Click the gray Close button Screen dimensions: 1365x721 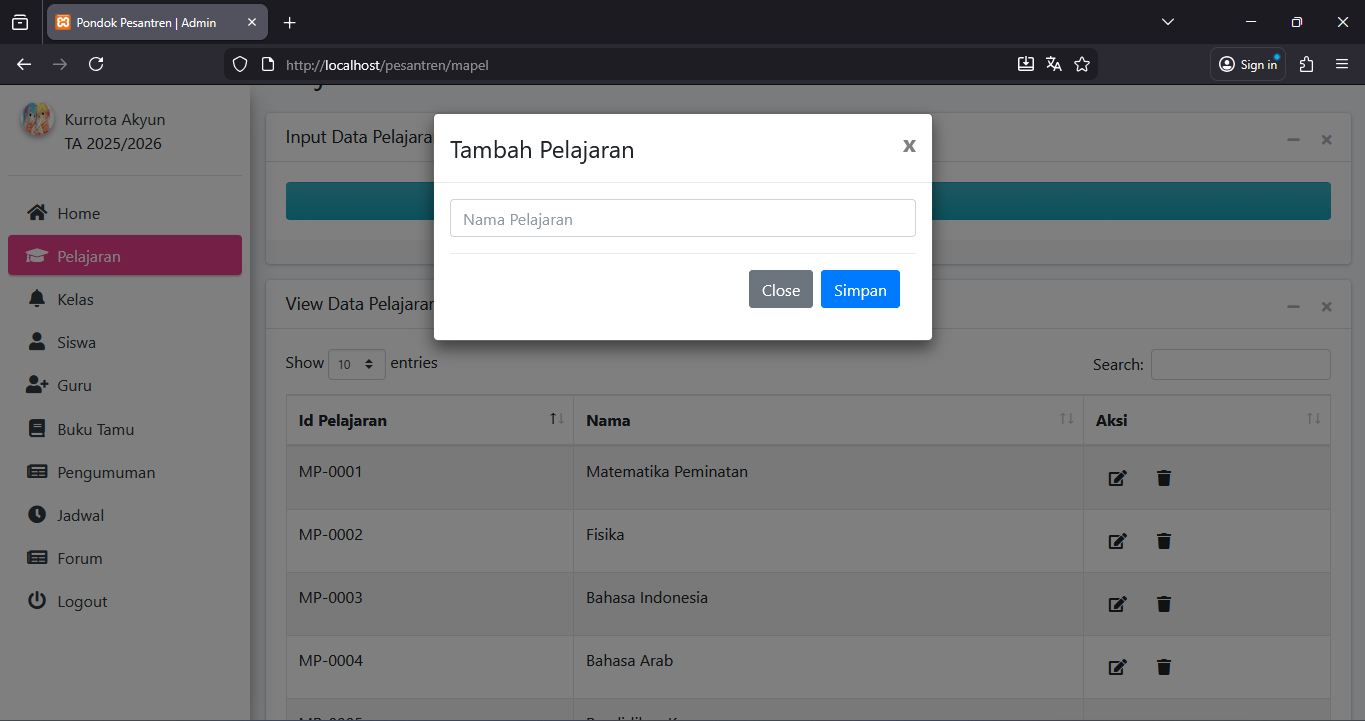click(x=780, y=290)
